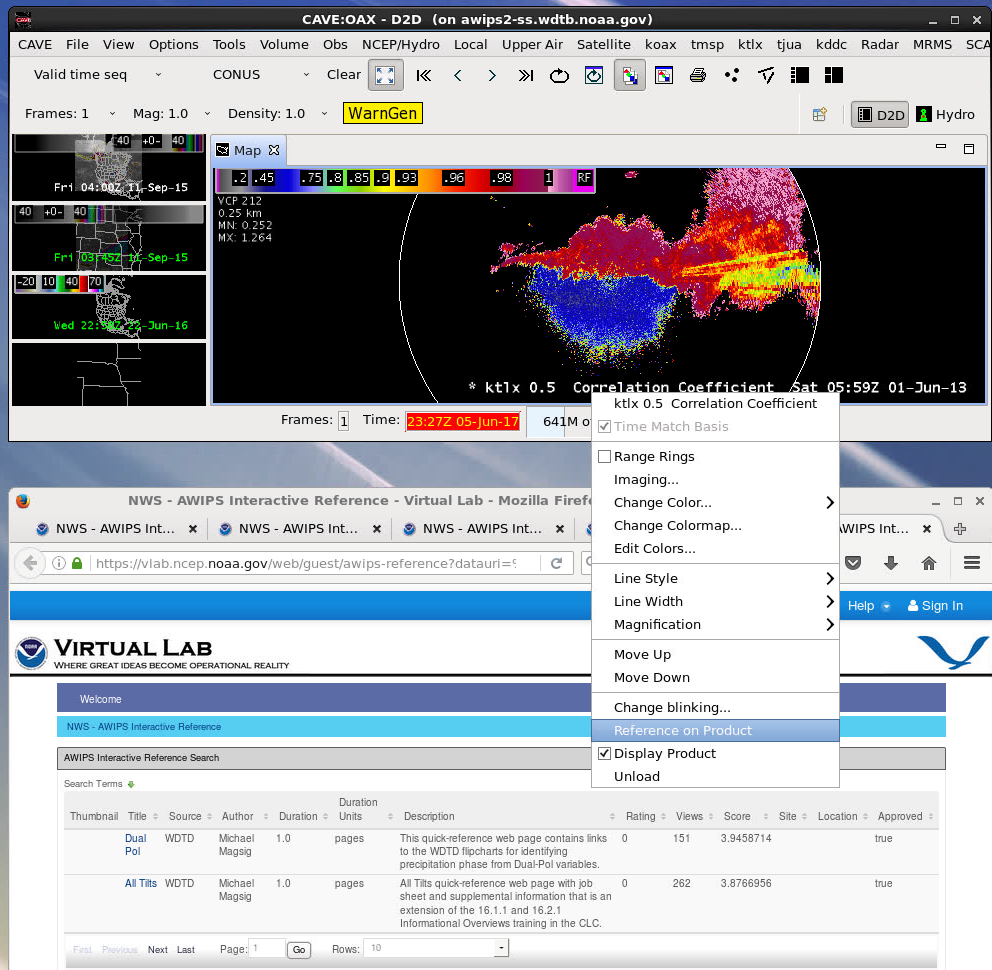
Task: Expand the Line Style submenu
Action: point(715,578)
